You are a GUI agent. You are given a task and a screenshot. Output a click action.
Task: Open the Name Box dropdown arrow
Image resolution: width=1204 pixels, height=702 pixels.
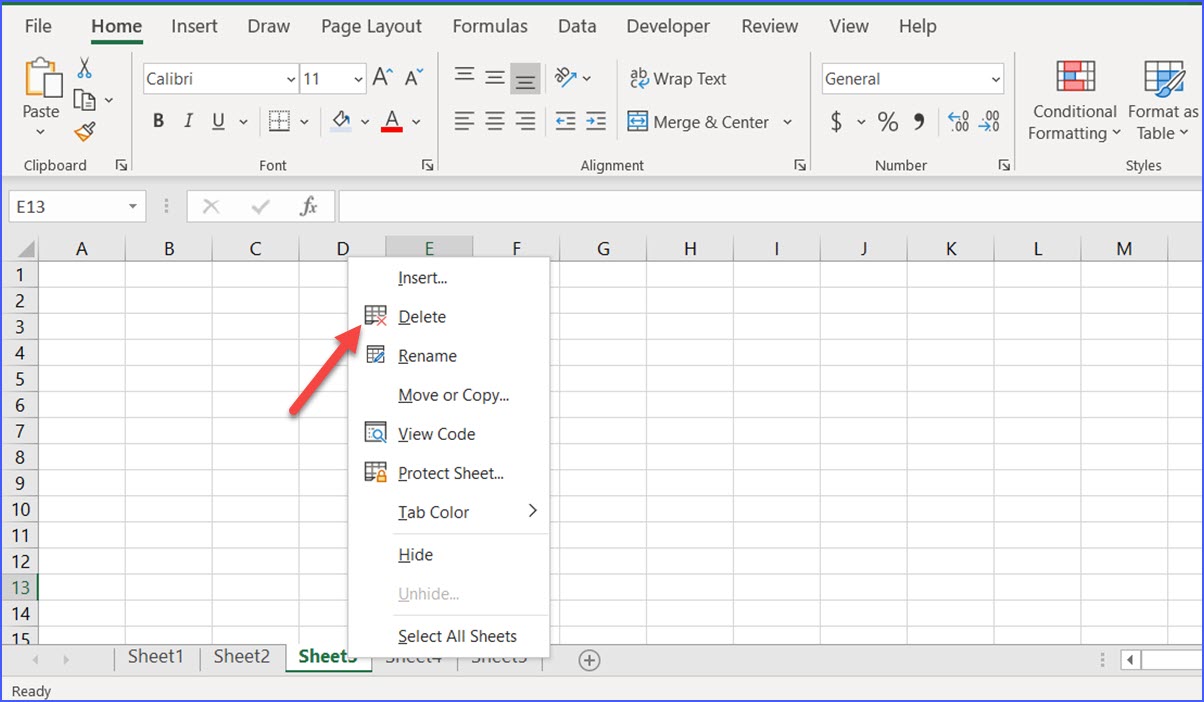click(x=132, y=207)
